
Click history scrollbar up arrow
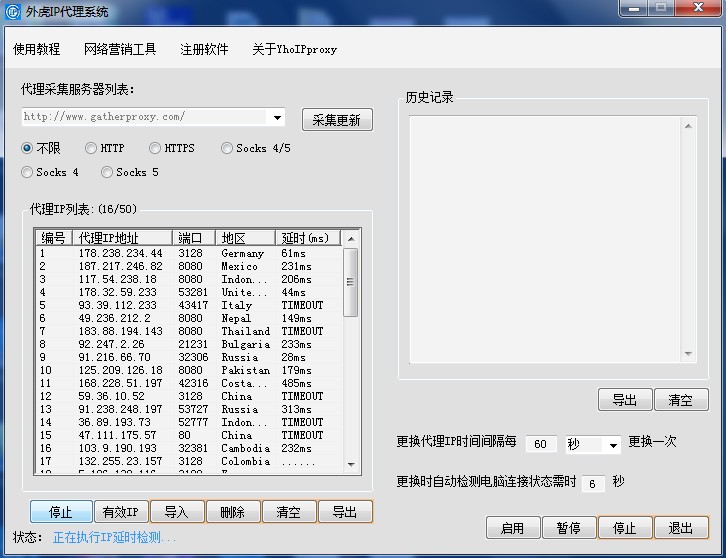(688, 126)
